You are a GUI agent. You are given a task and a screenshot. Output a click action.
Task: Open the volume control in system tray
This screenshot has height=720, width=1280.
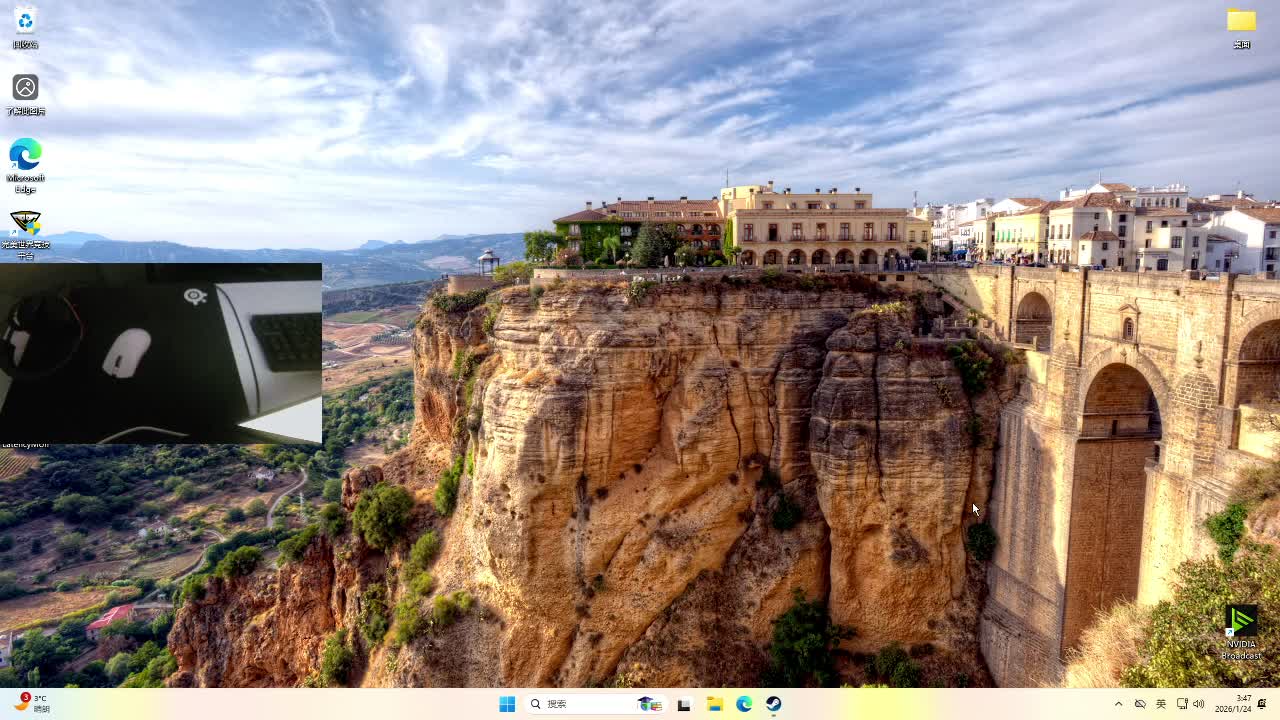coord(1199,704)
